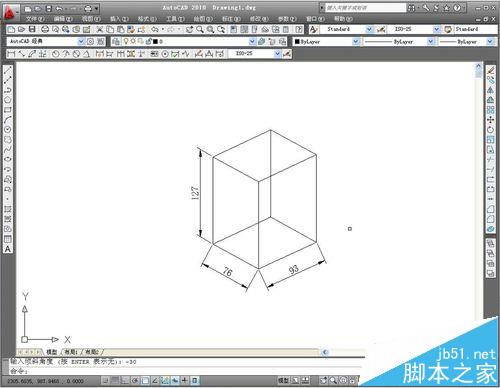Expand the layer list dropdown
This screenshot has height=388, width=500.
click(x=252, y=42)
